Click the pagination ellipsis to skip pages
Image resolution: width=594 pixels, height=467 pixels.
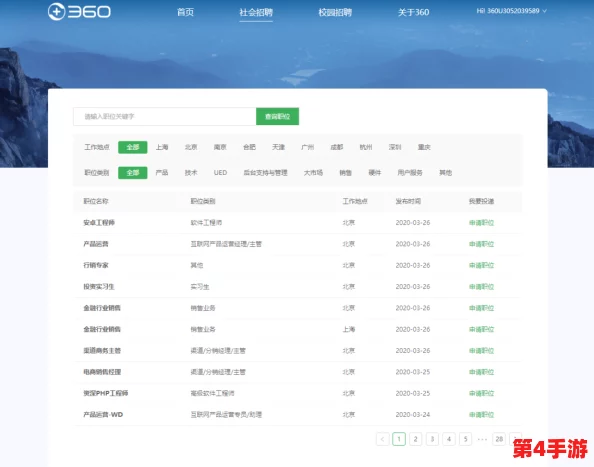[482, 439]
